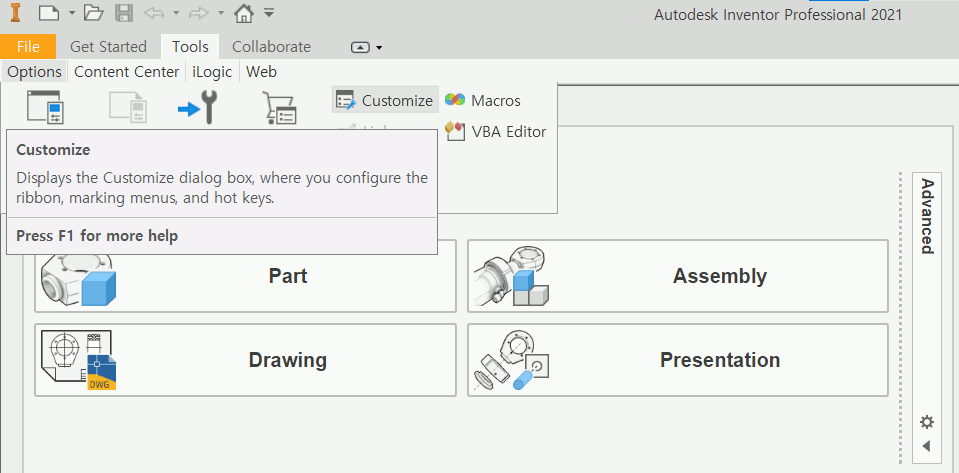The height and width of the screenshot is (473, 959).
Task: Click the vertical Advanced panel label
Action: coord(928,216)
